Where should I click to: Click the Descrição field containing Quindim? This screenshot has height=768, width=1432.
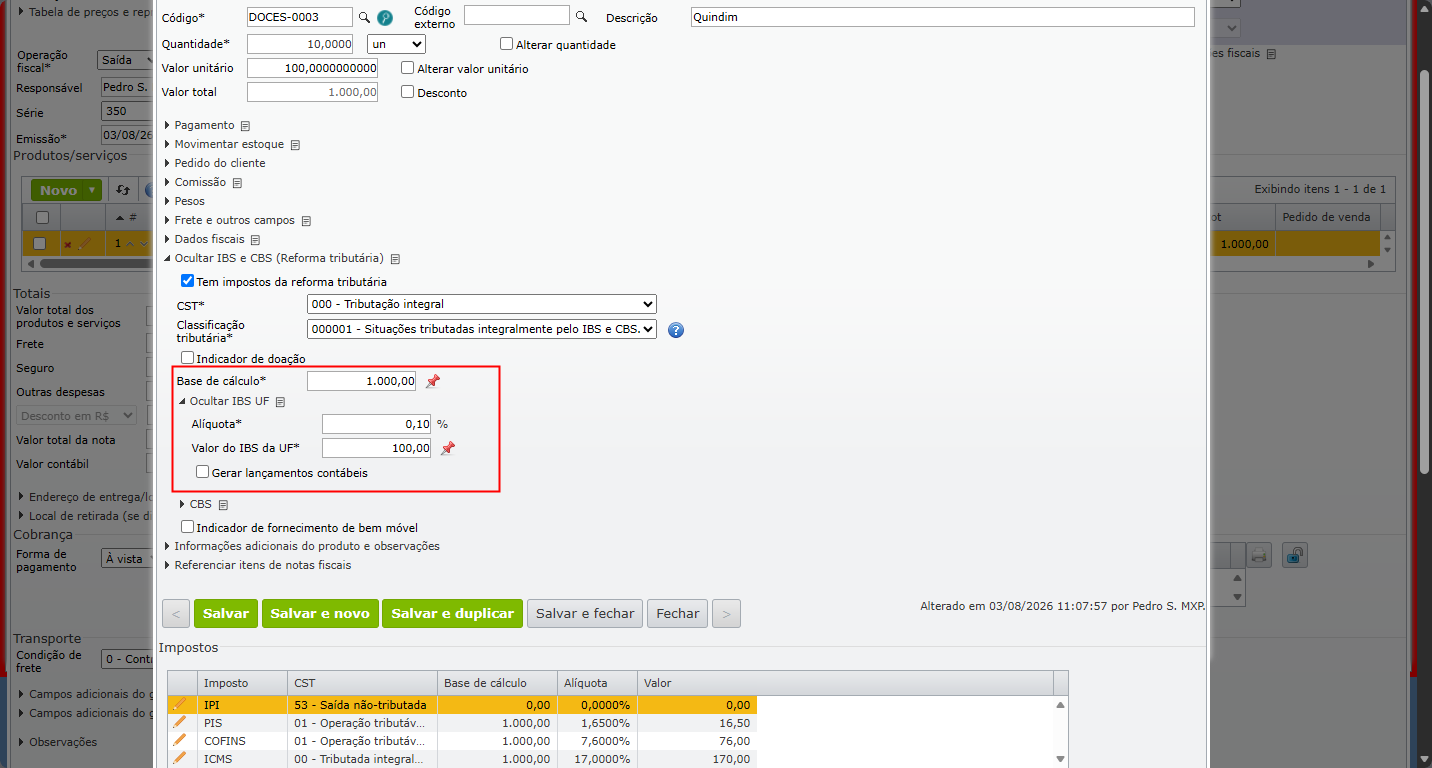click(942, 17)
